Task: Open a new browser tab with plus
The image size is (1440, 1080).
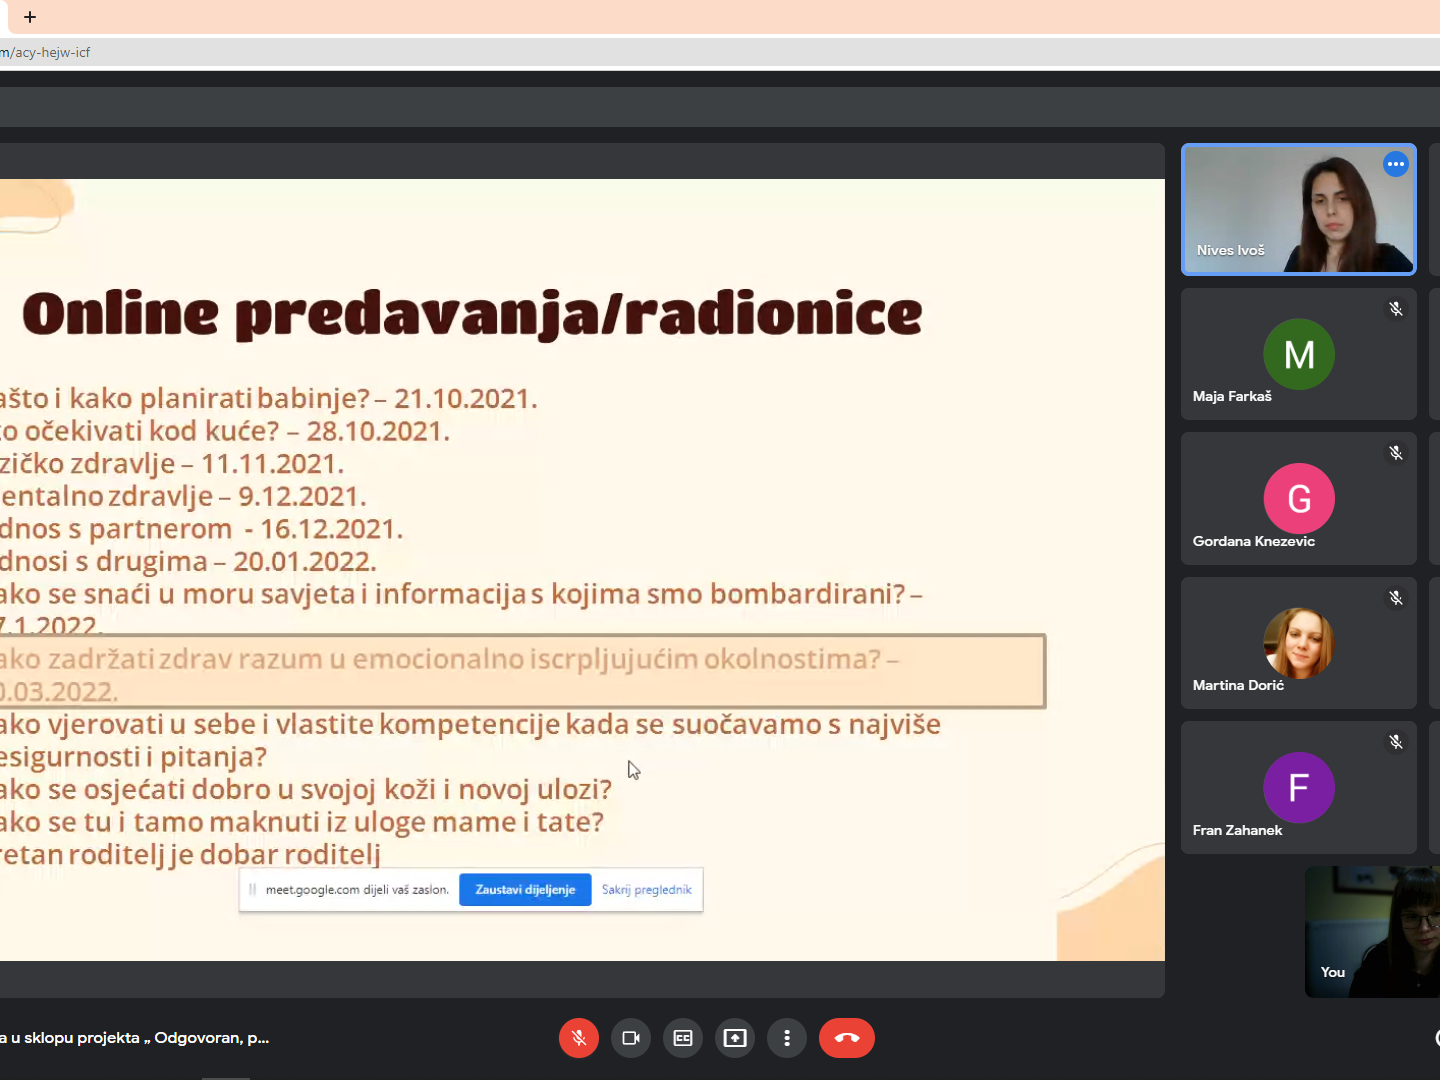Action: [x=30, y=17]
